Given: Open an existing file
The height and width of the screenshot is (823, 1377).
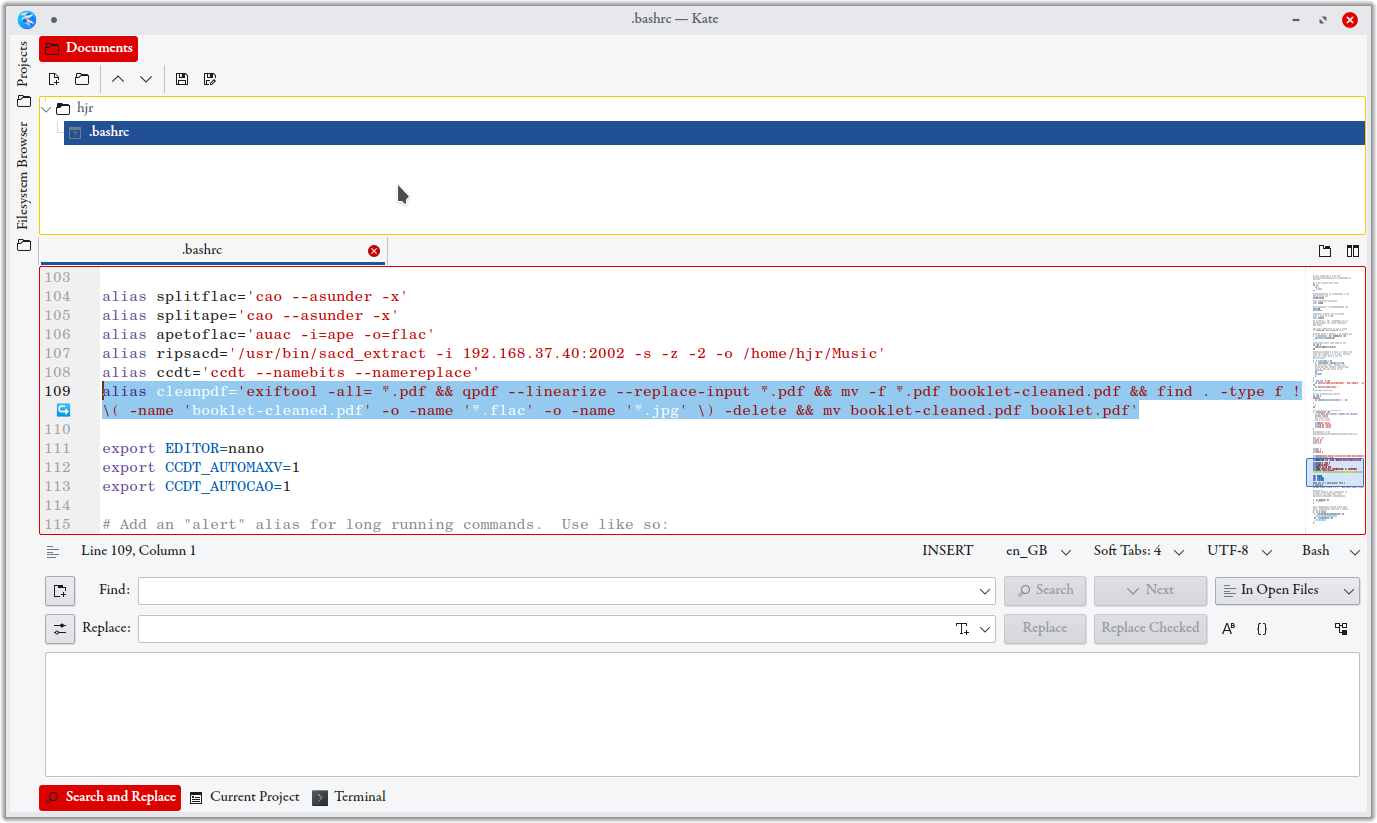Looking at the screenshot, I should coord(82,79).
